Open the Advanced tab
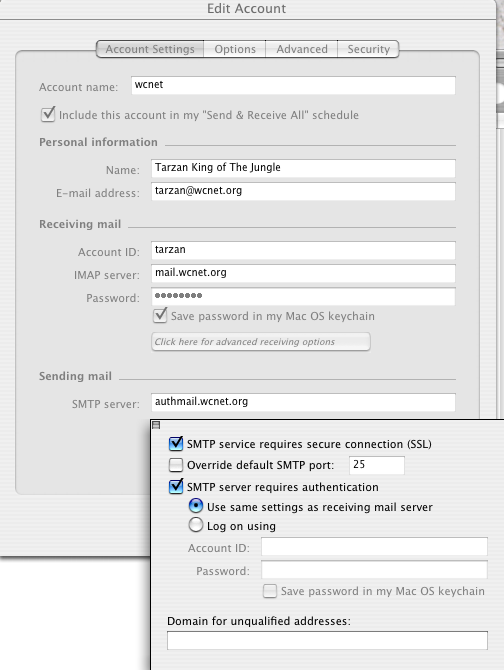504x670 pixels. 302,49
